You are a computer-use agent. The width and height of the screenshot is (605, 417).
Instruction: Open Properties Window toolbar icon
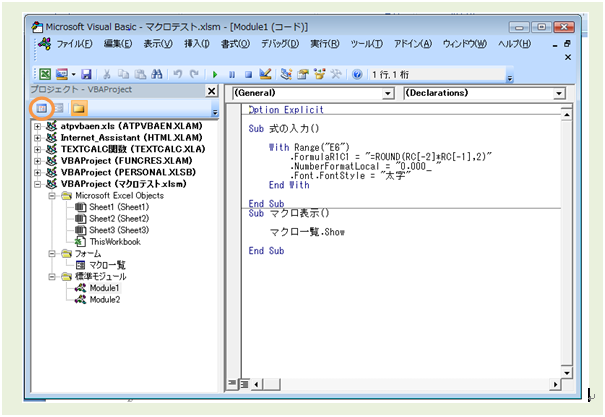[x=303, y=74]
